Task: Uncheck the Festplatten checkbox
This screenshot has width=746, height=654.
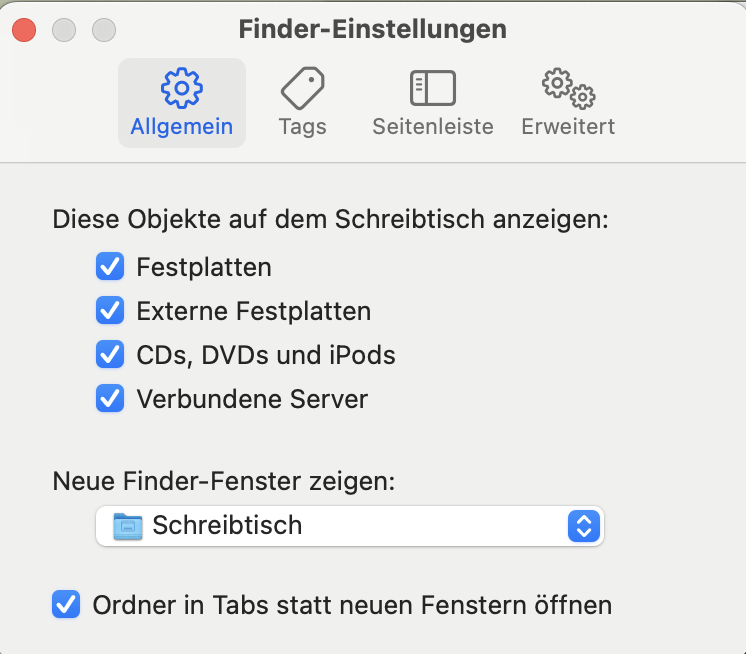Action: coord(109,267)
